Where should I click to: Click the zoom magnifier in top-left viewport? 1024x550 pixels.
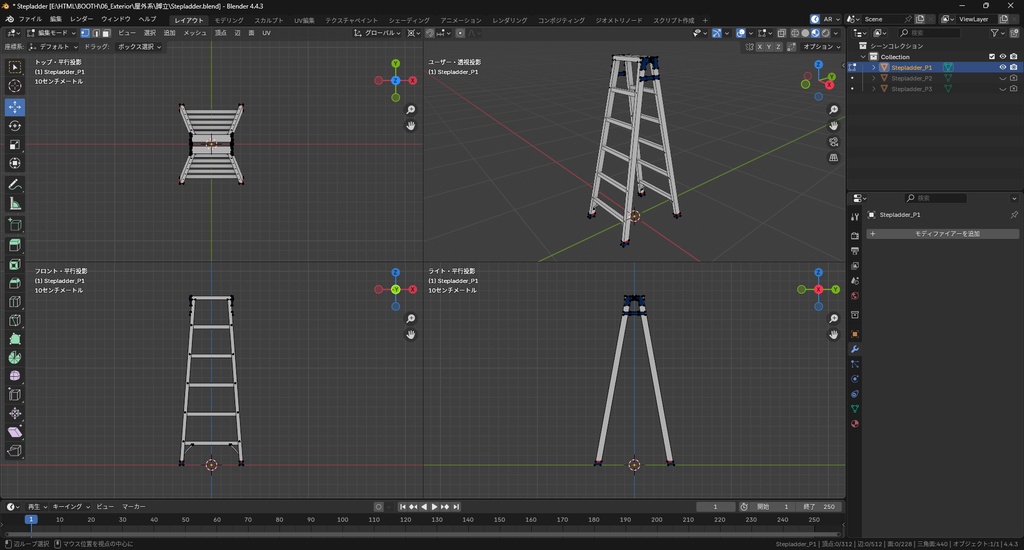411,110
